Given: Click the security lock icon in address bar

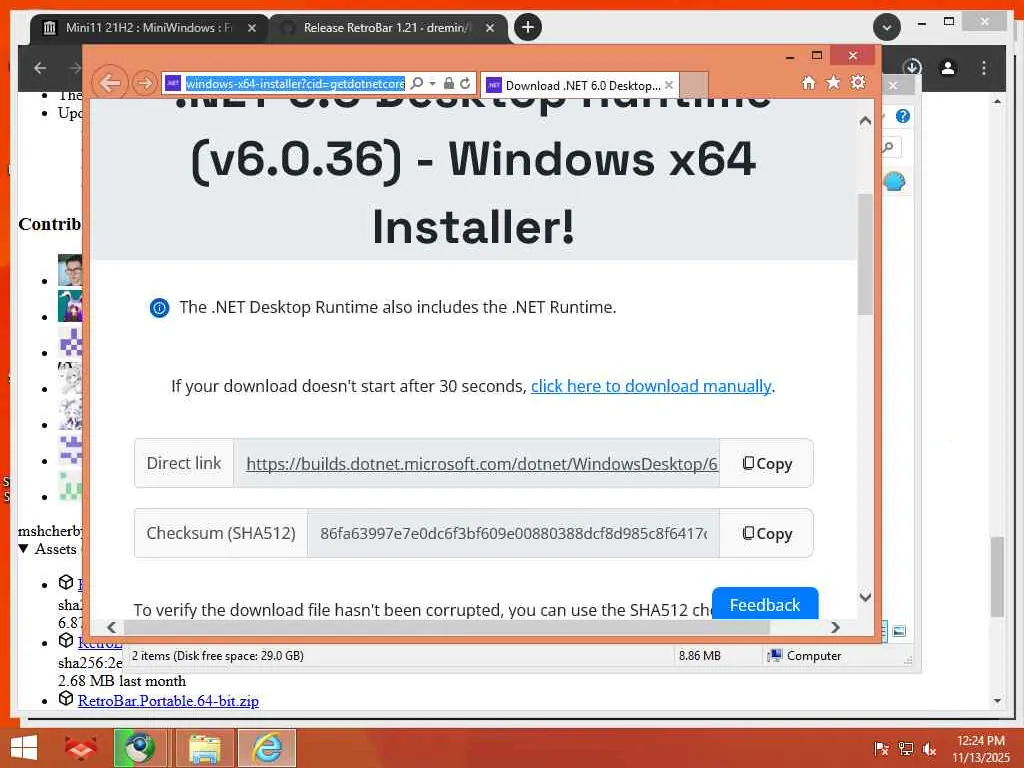Looking at the screenshot, I should point(449,84).
